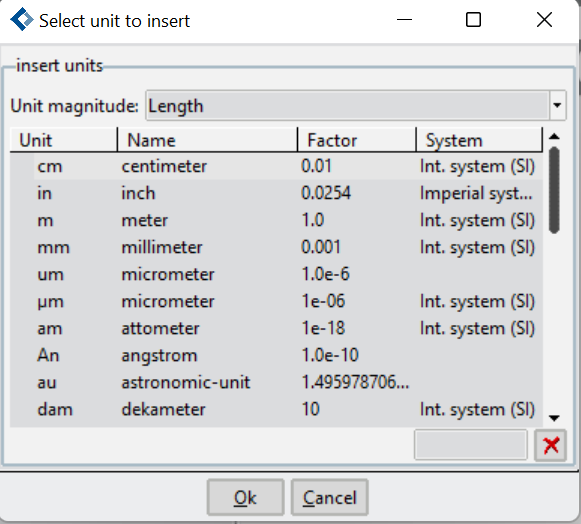This screenshot has height=524, width=581.
Task: Confirm with the Ok button
Action: coord(245,497)
